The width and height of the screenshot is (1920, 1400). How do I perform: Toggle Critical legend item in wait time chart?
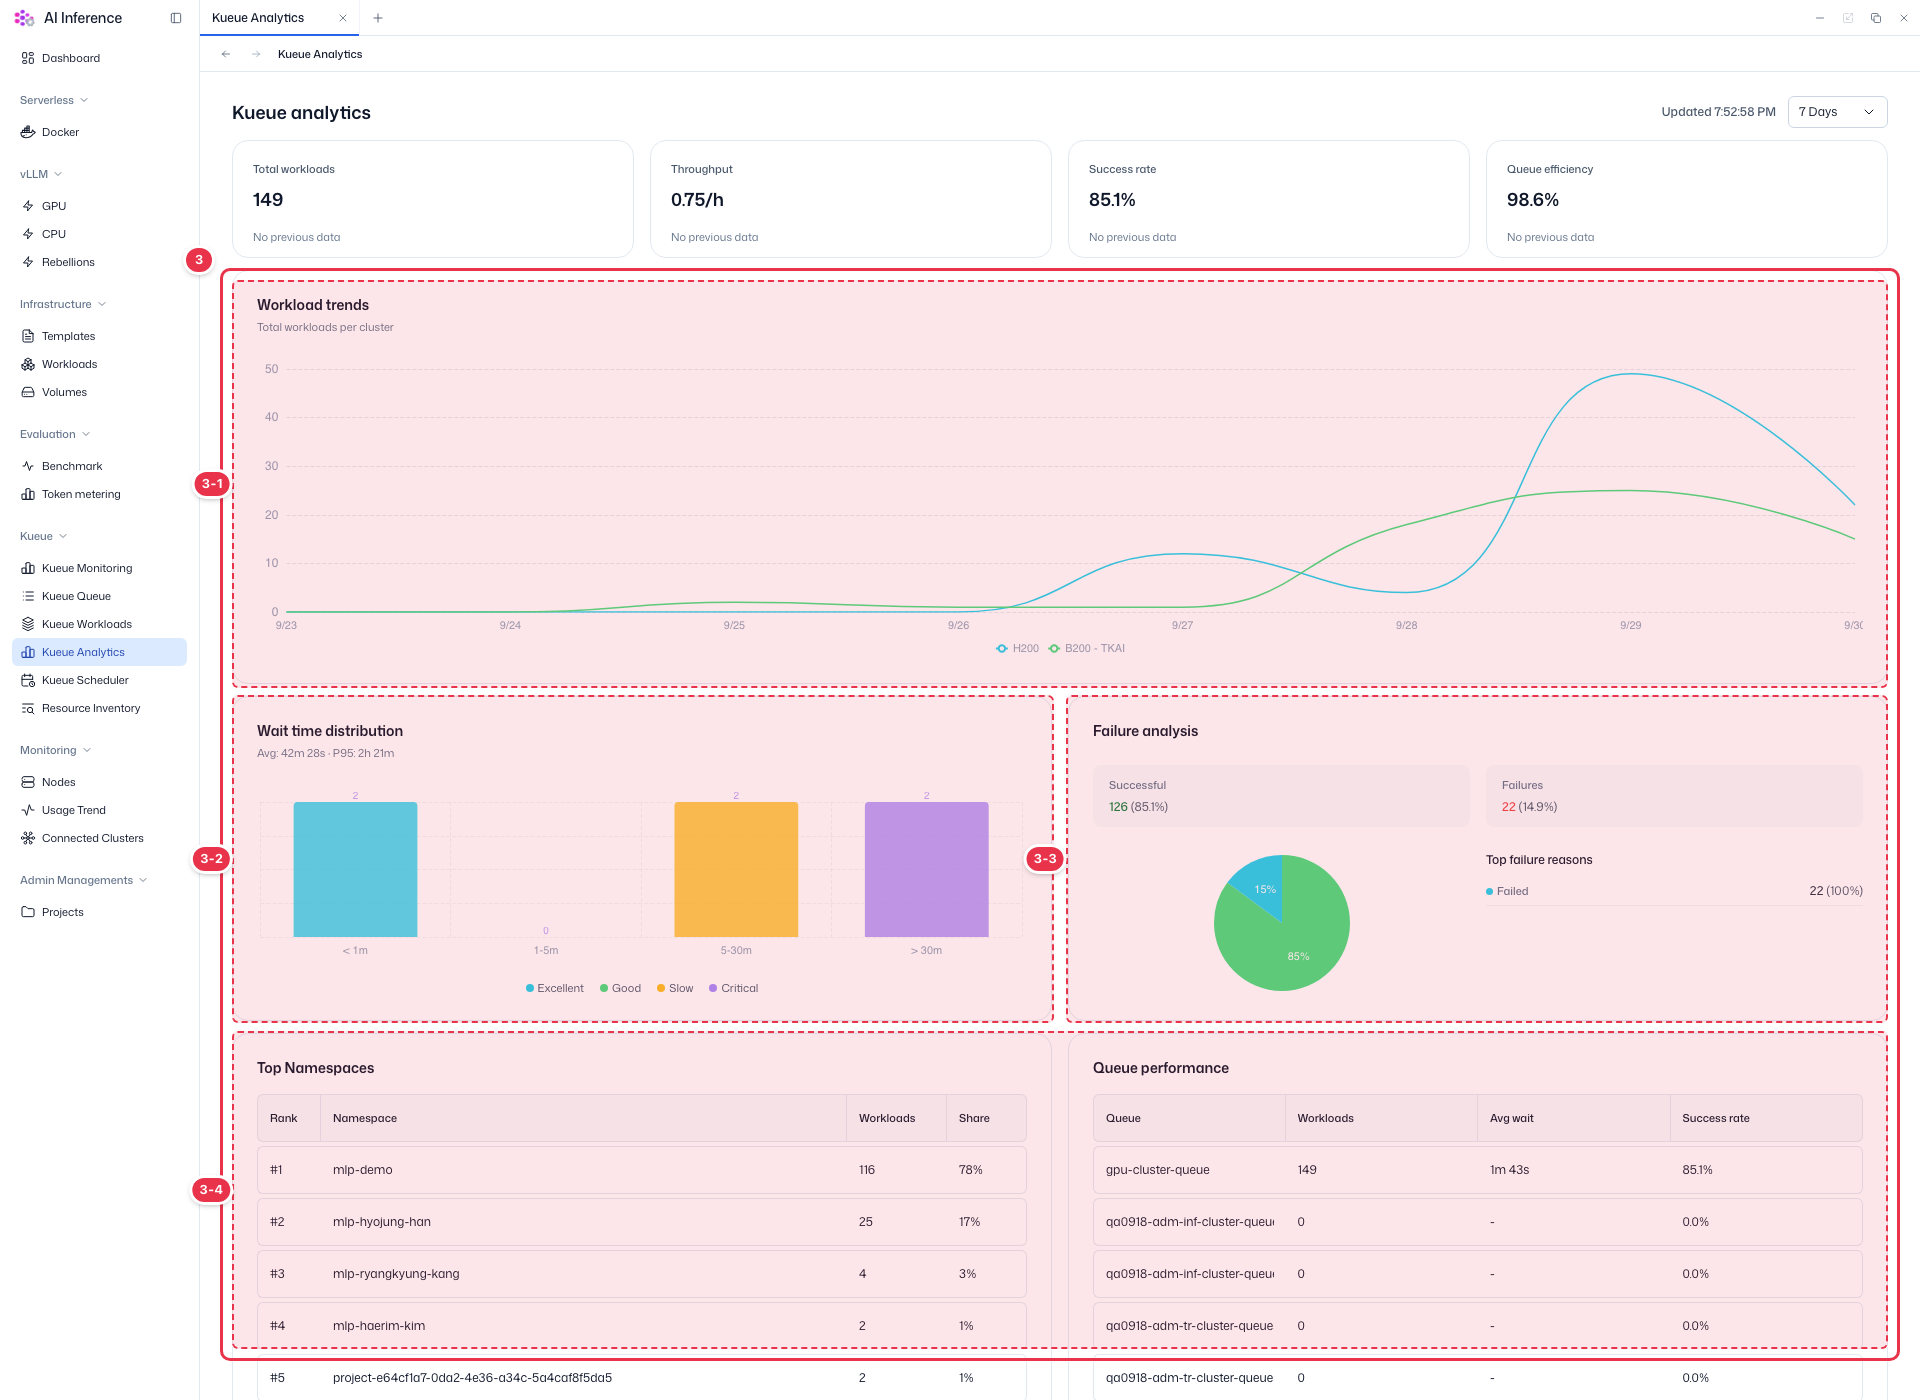point(734,988)
